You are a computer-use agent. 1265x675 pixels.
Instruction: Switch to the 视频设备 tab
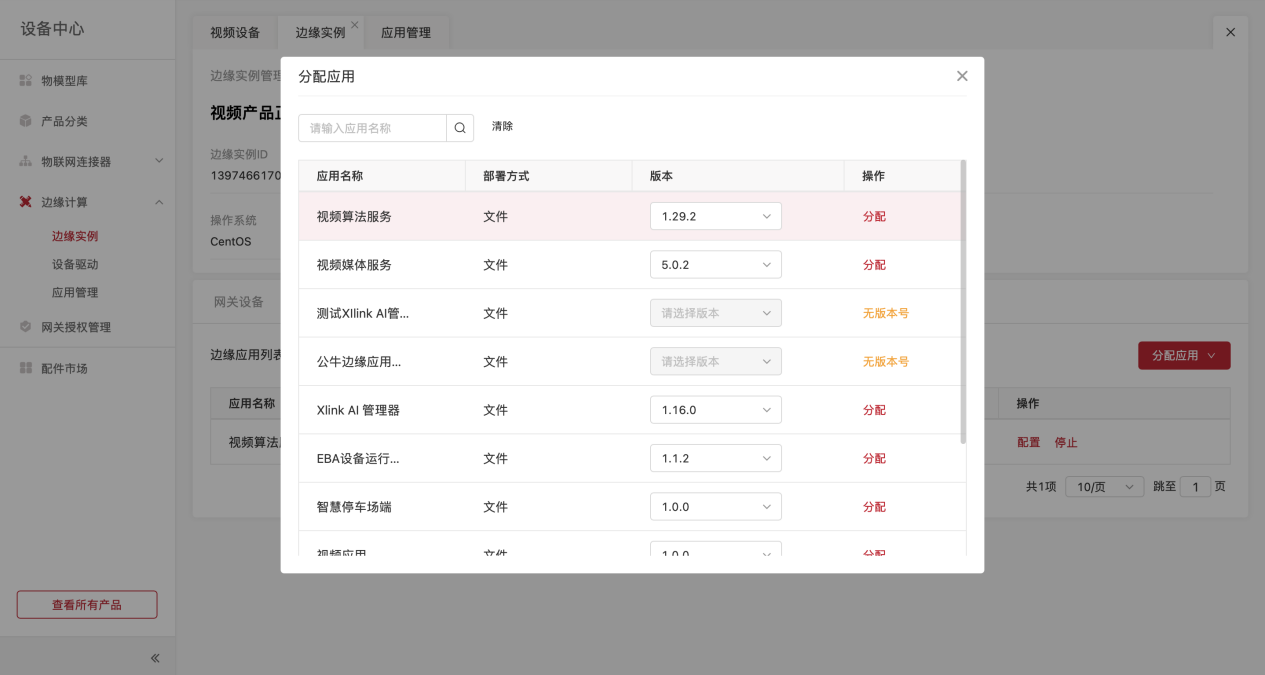click(235, 32)
